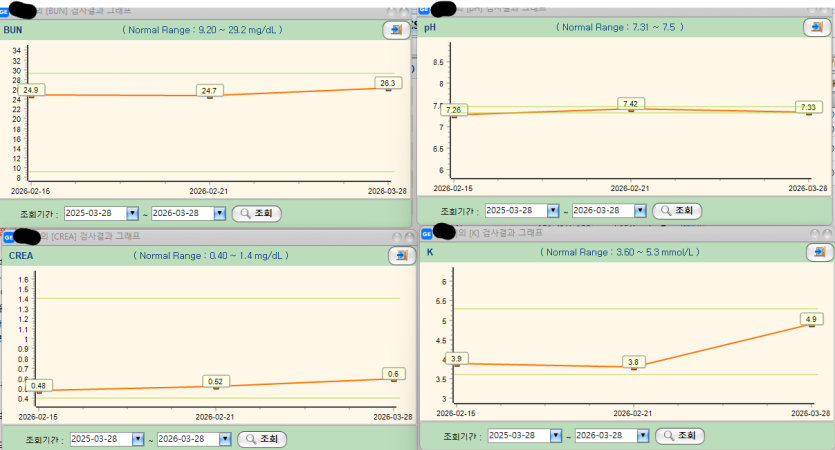
Task: Click the 7.26 data point on pH graph
Action: [x=454, y=110]
